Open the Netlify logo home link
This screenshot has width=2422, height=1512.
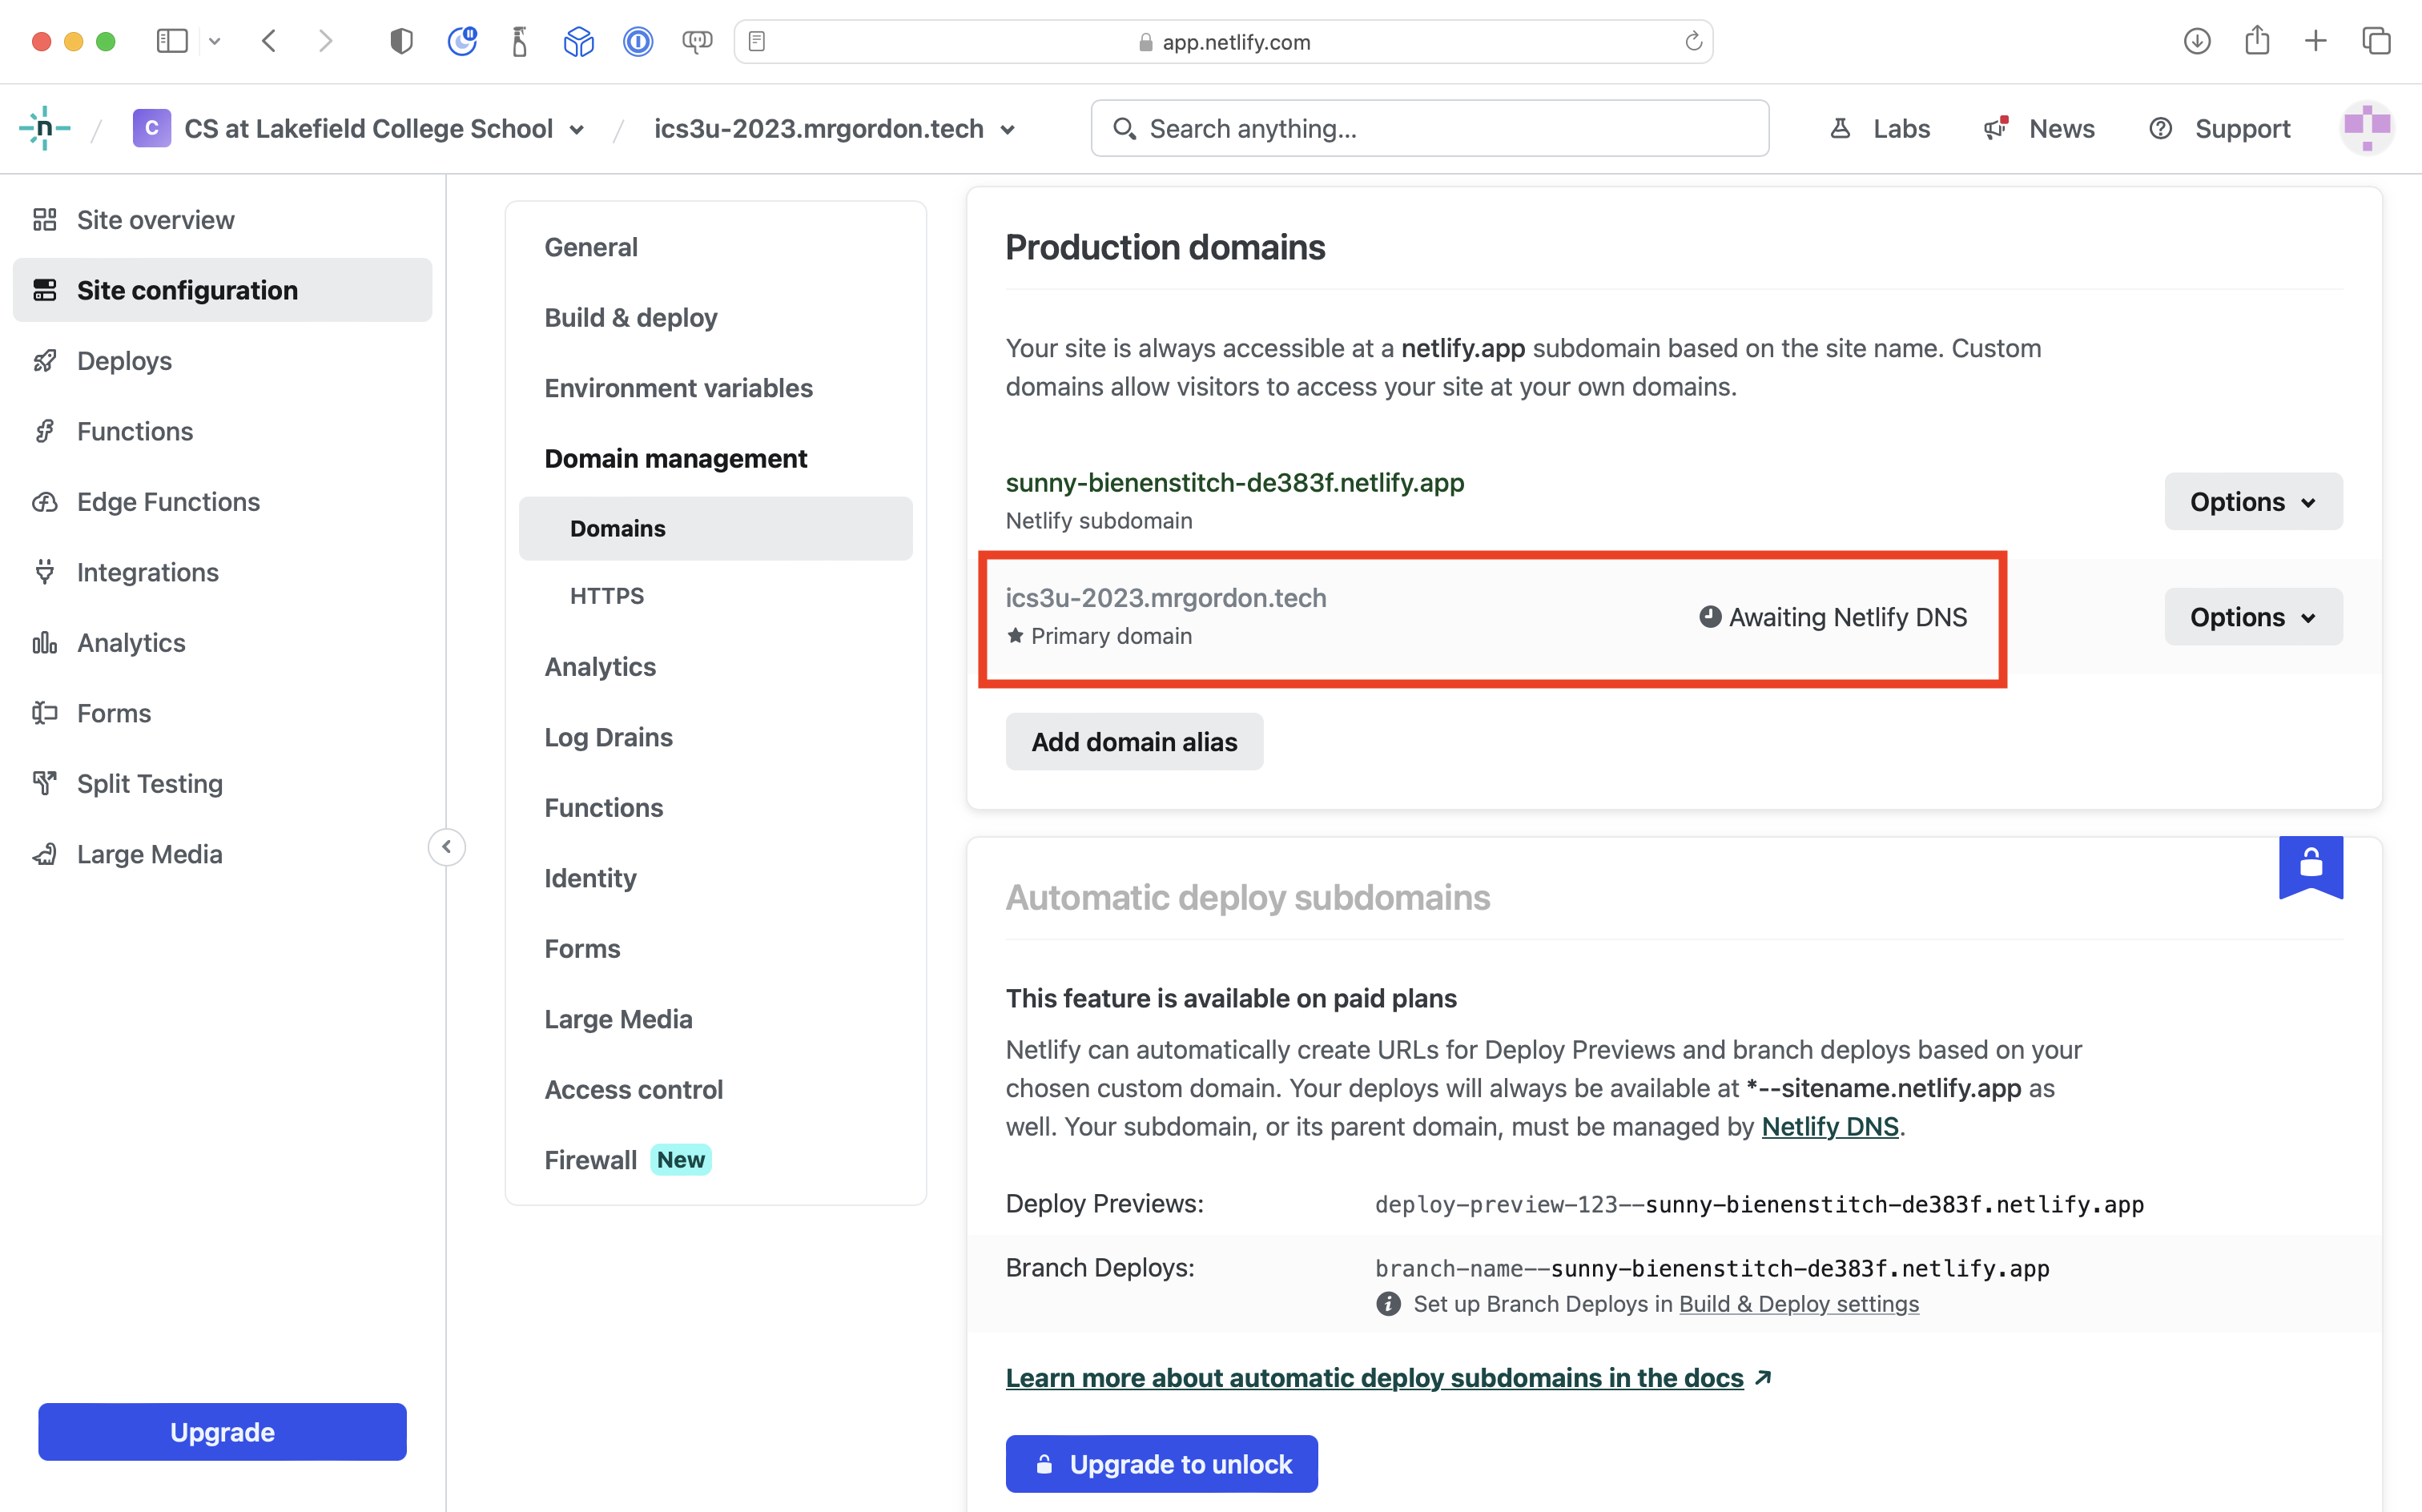pos(44,128)
